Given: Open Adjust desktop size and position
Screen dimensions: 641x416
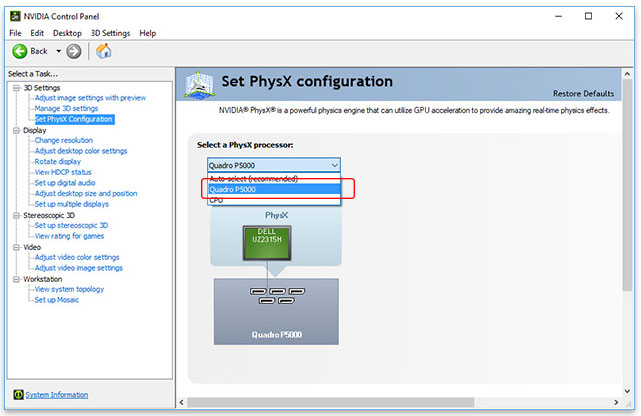Looking at the screenshot, I should tap(86, 193).
